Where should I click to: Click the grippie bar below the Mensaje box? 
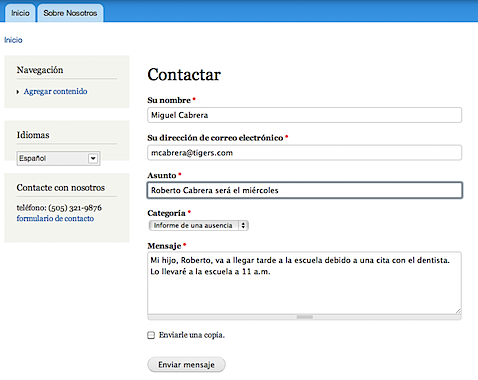click(304, 317)
